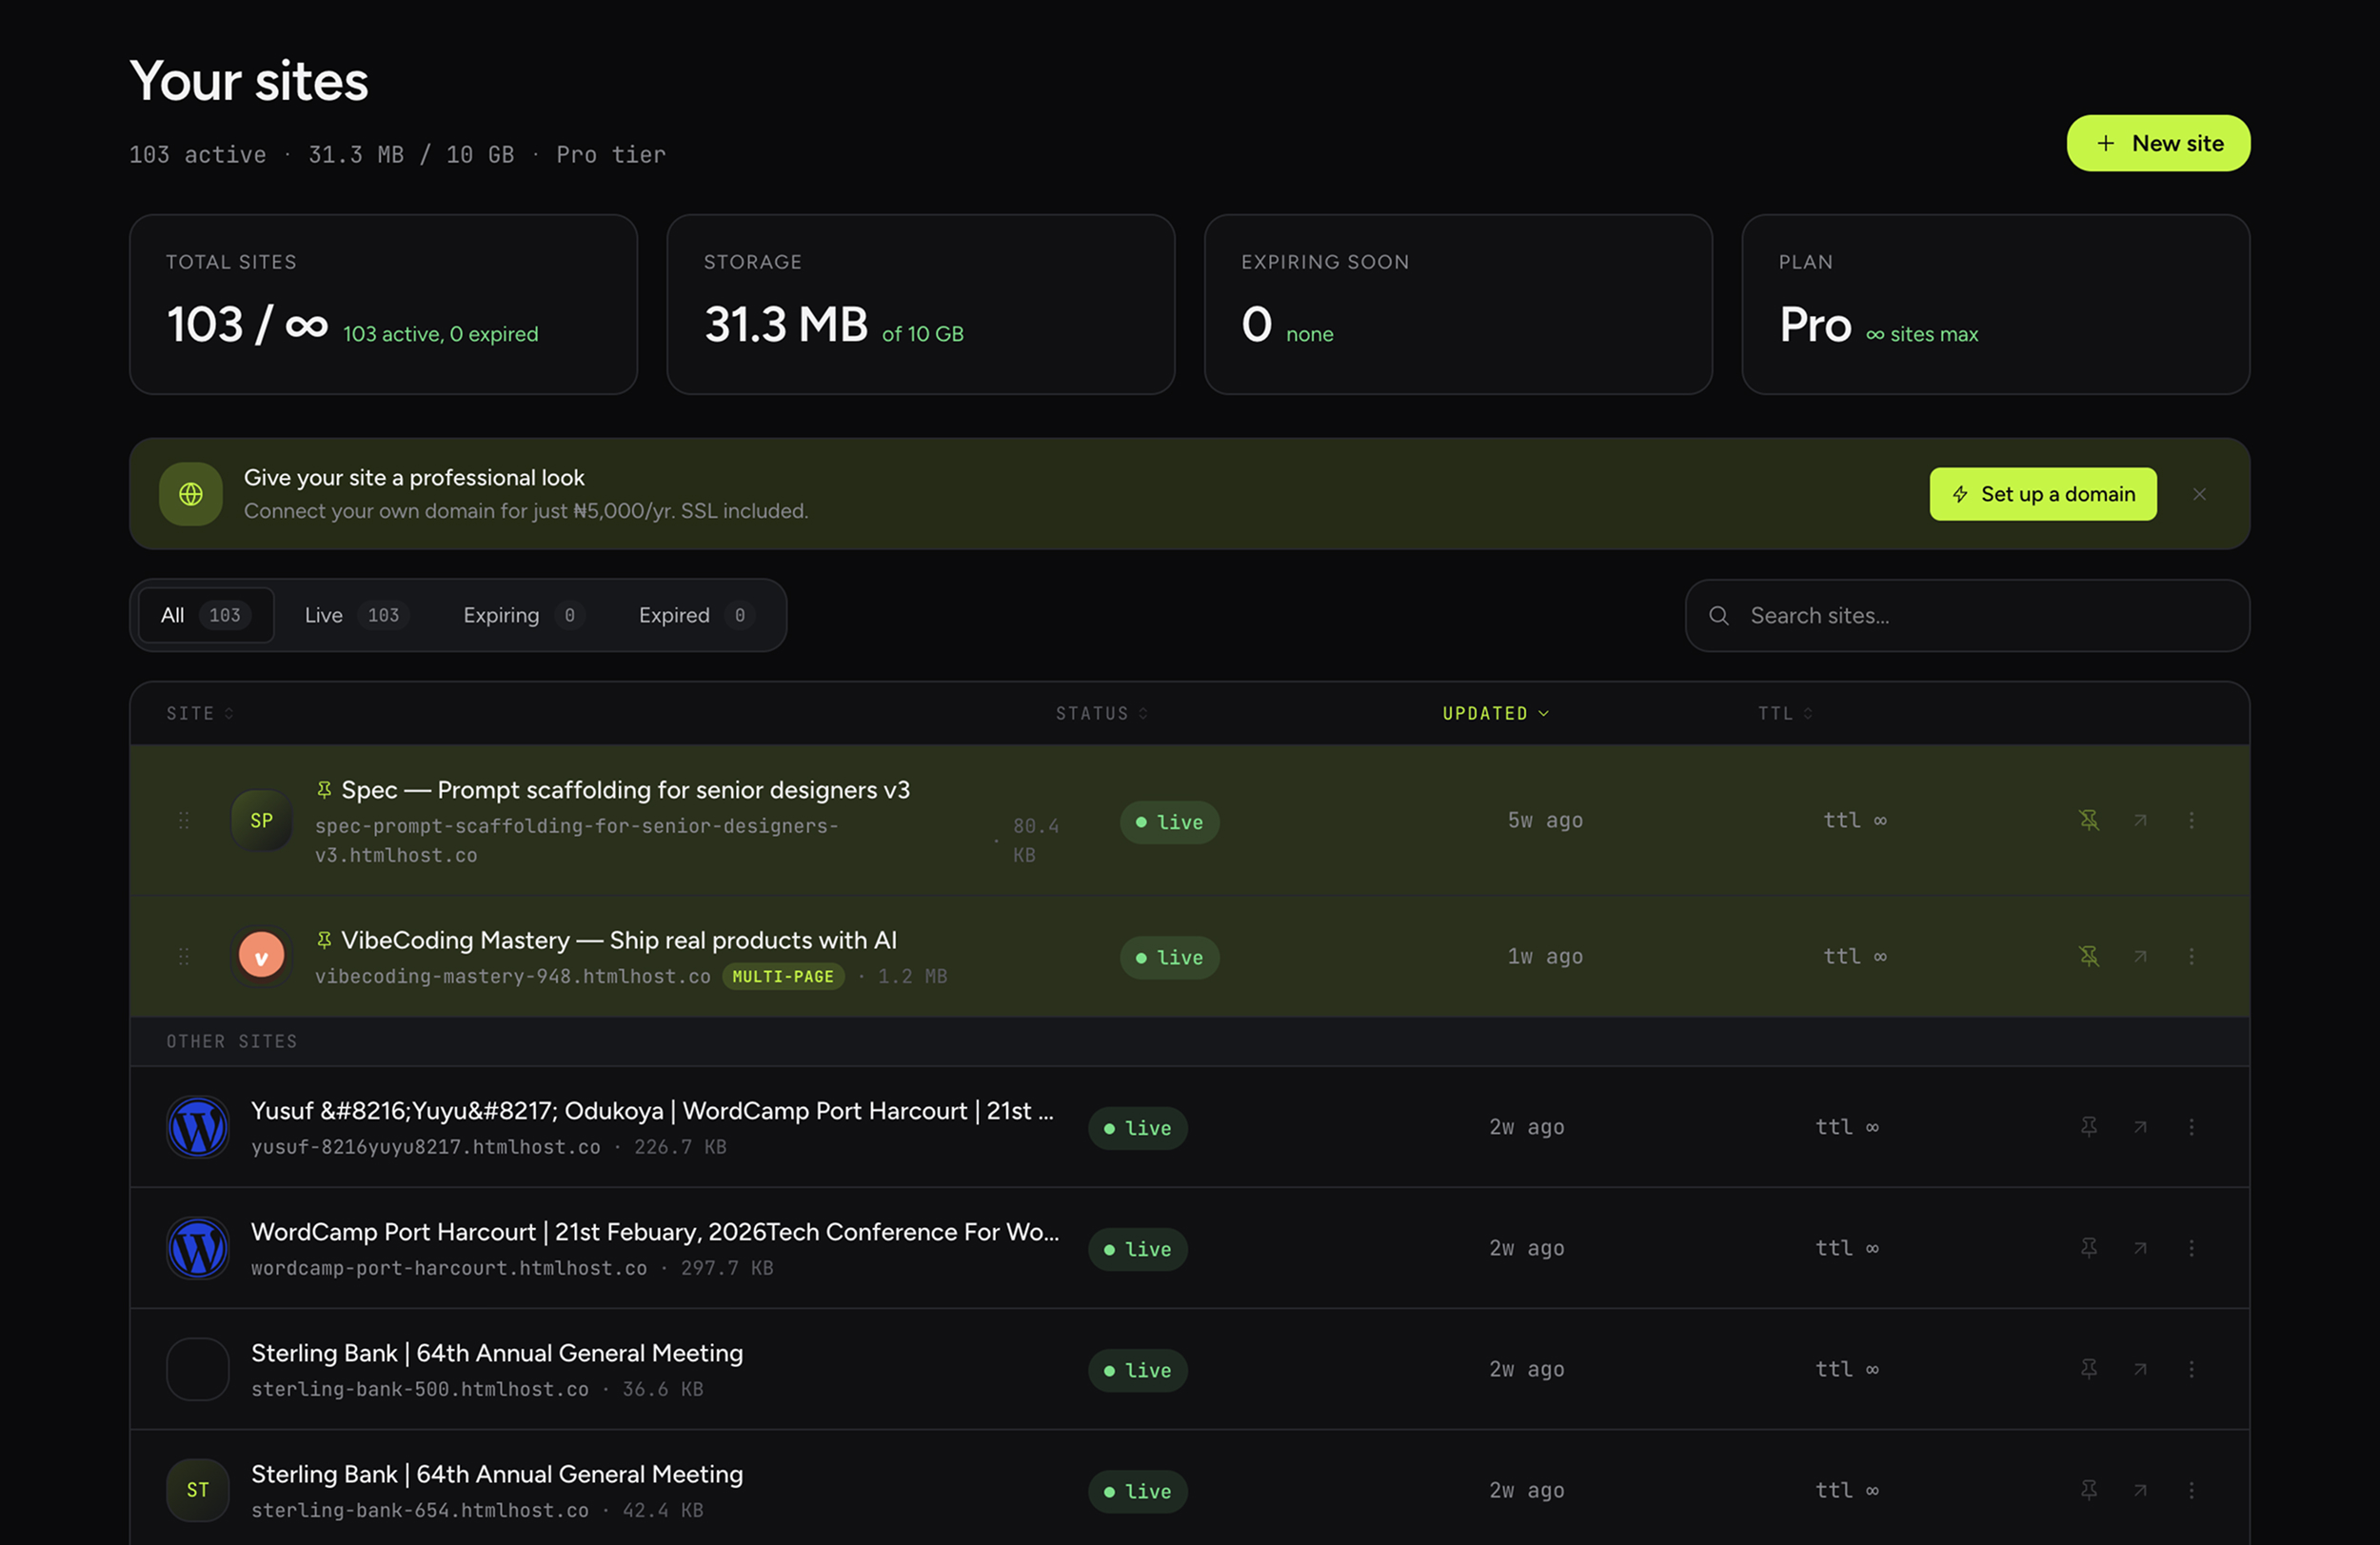
Task: Click vibecoding-mastery-948.htmlhost.co URL text
Action: click(x=513, y=976)
